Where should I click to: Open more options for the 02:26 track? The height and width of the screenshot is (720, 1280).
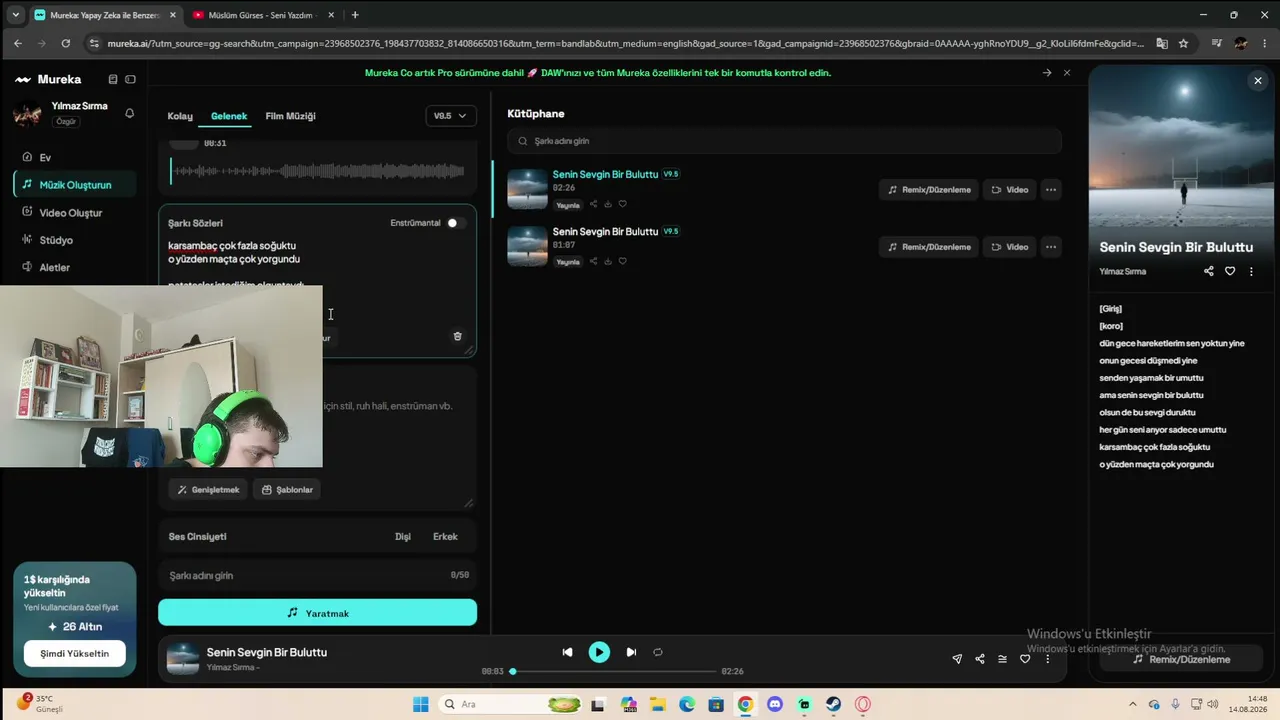tap(1050, 190)
